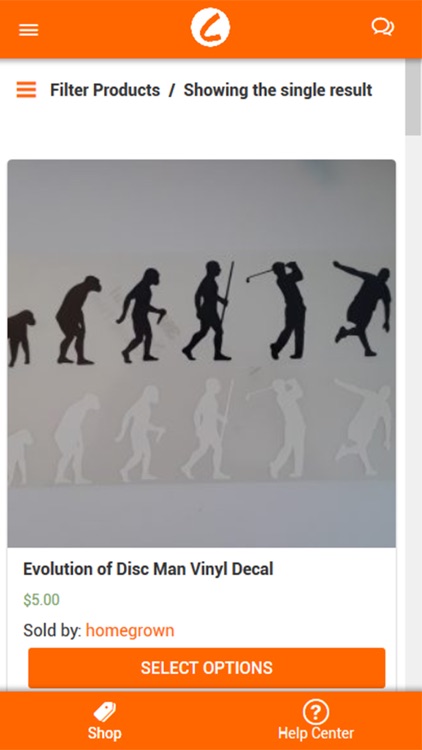
Task: Open the Help Center tab label
Action: point(316,733)
